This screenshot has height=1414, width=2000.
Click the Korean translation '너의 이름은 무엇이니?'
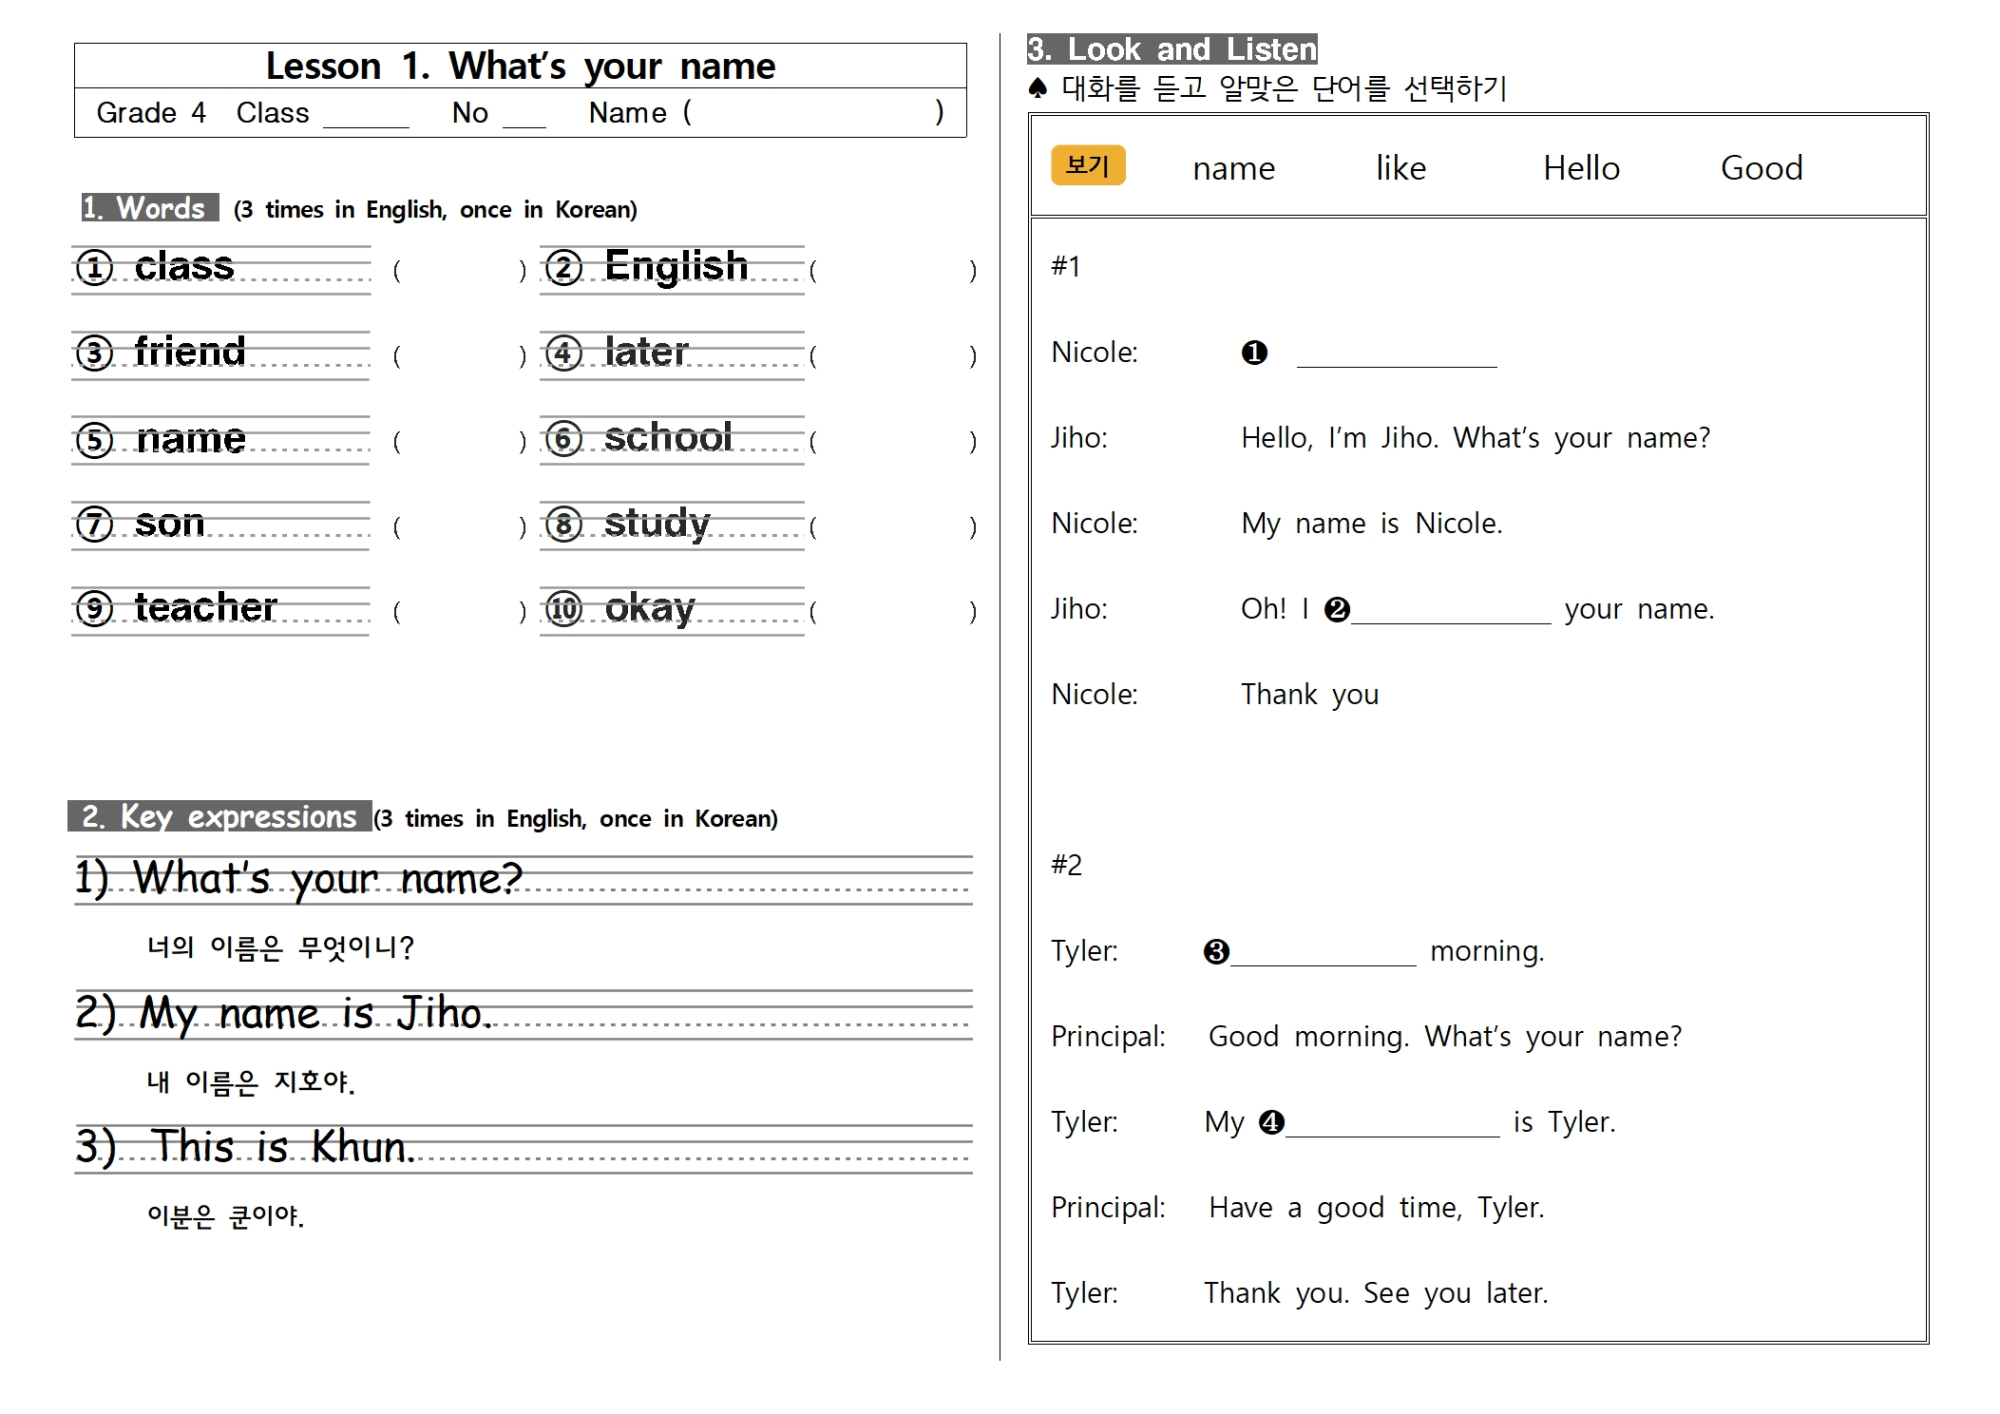point(280,947)
